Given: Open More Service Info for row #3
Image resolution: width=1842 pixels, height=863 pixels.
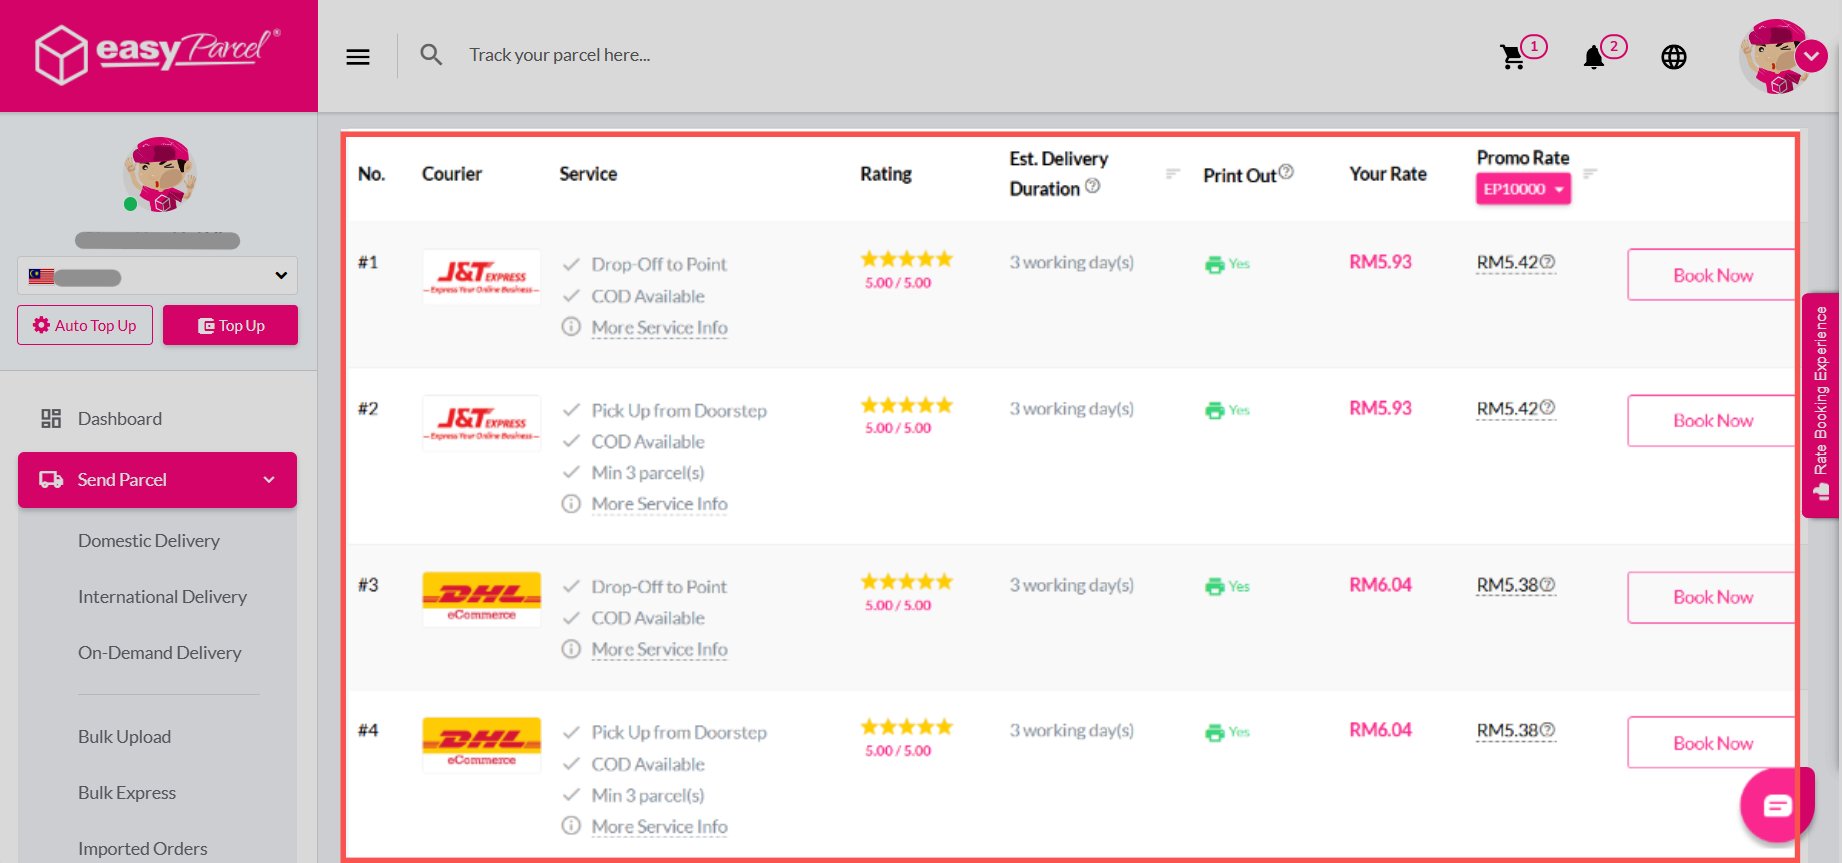Looking at the screenshot, I should pyautogui.click(x=659, y=650).
